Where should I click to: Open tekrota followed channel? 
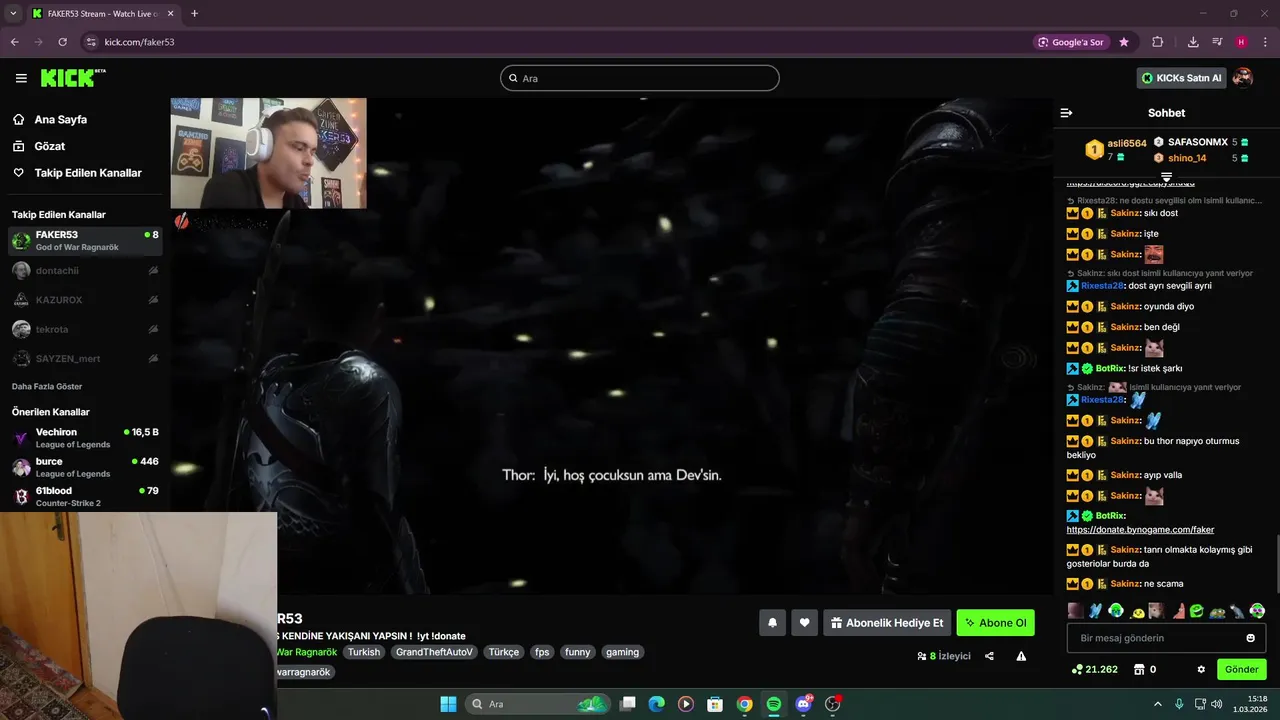[x=84, y=329]
